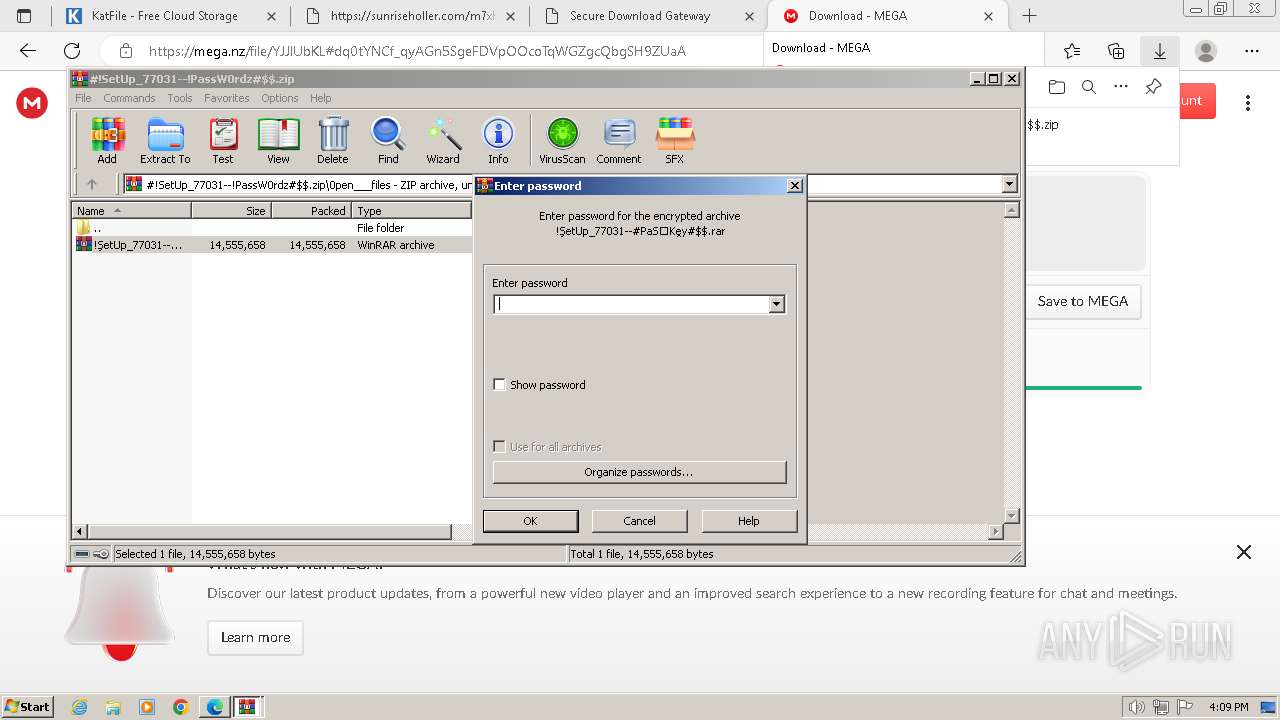Image resolution: width=1280 pixels, height=720 pixels.
Task: Refresh the MEGA page
Action: click(72, 51)
